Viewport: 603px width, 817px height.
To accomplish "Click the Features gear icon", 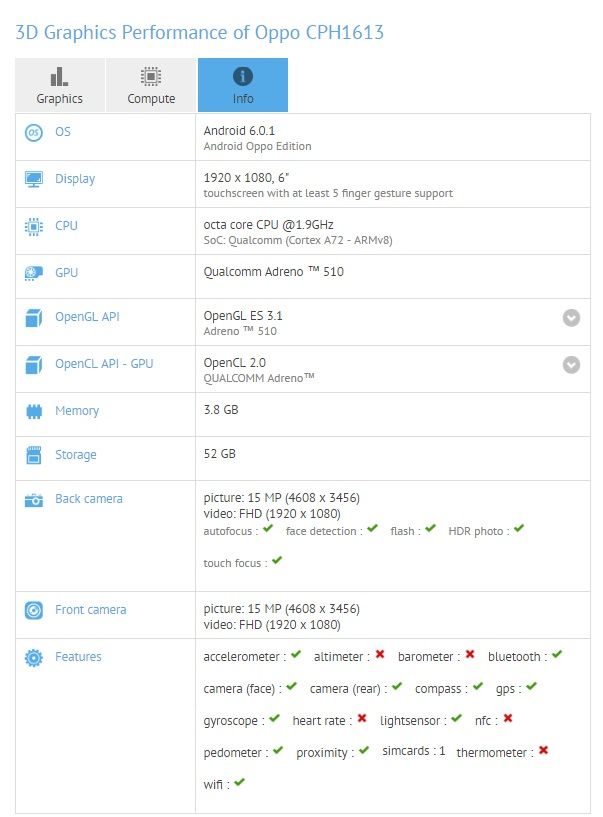I will click(x=34, y=658).
